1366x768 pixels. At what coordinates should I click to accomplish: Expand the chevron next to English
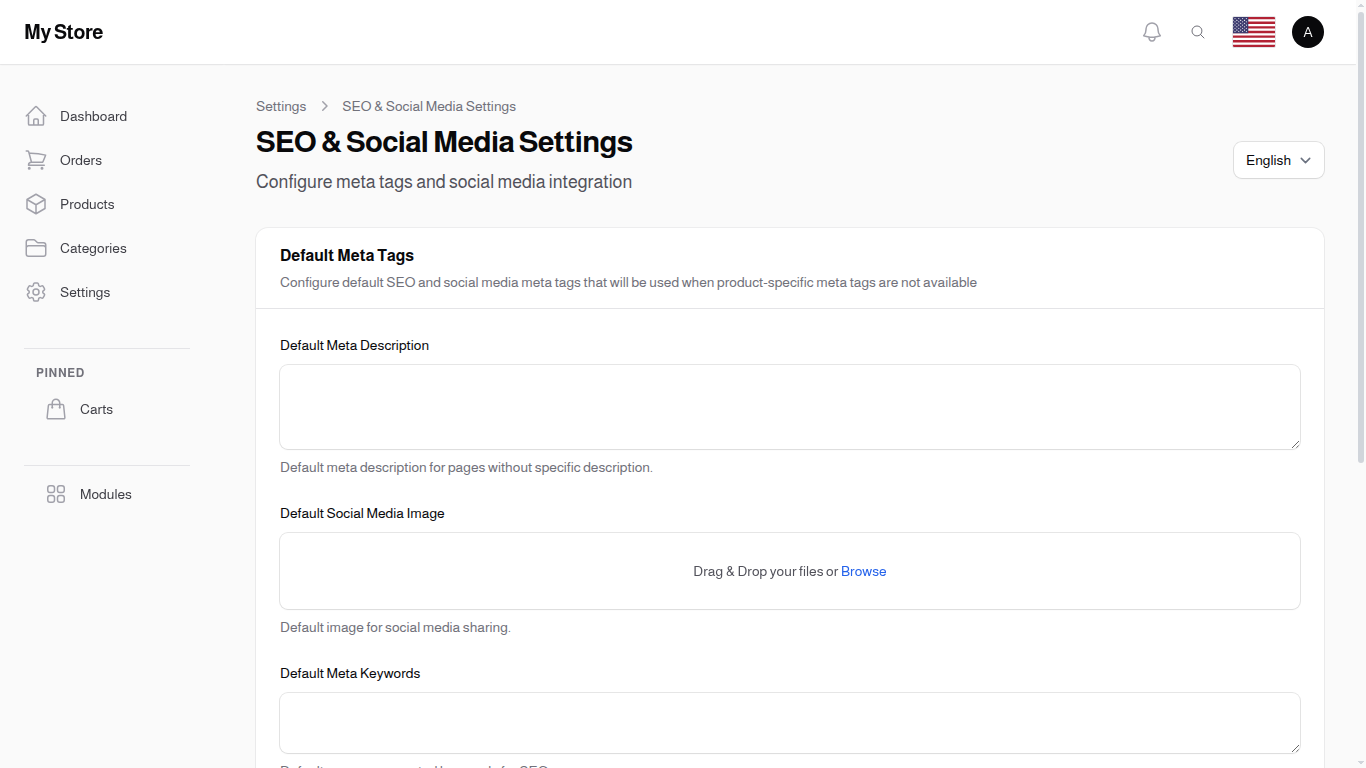coord(1307,160)
